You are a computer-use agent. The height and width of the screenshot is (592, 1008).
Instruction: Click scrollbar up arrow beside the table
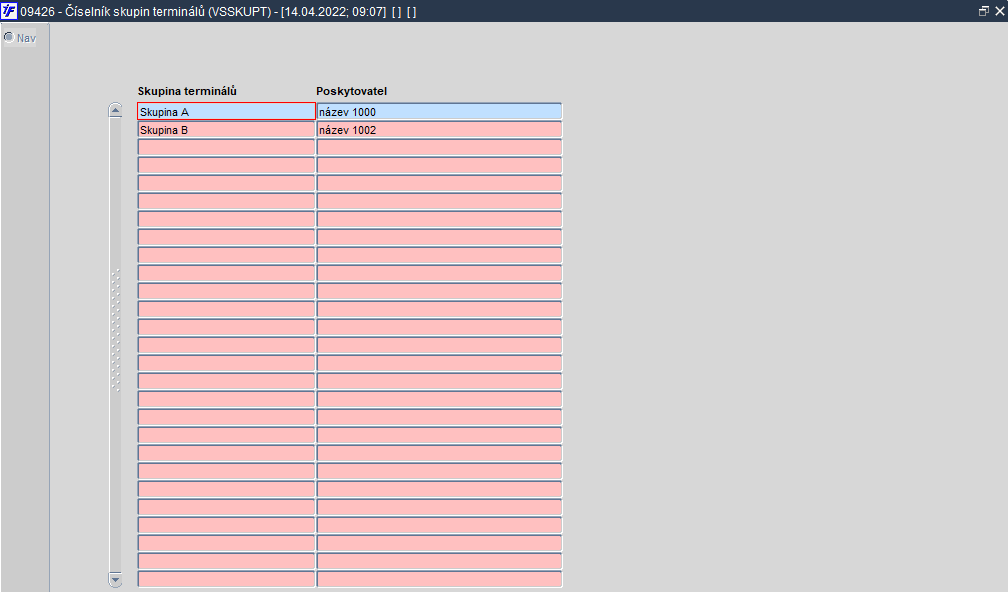point(115,111)
